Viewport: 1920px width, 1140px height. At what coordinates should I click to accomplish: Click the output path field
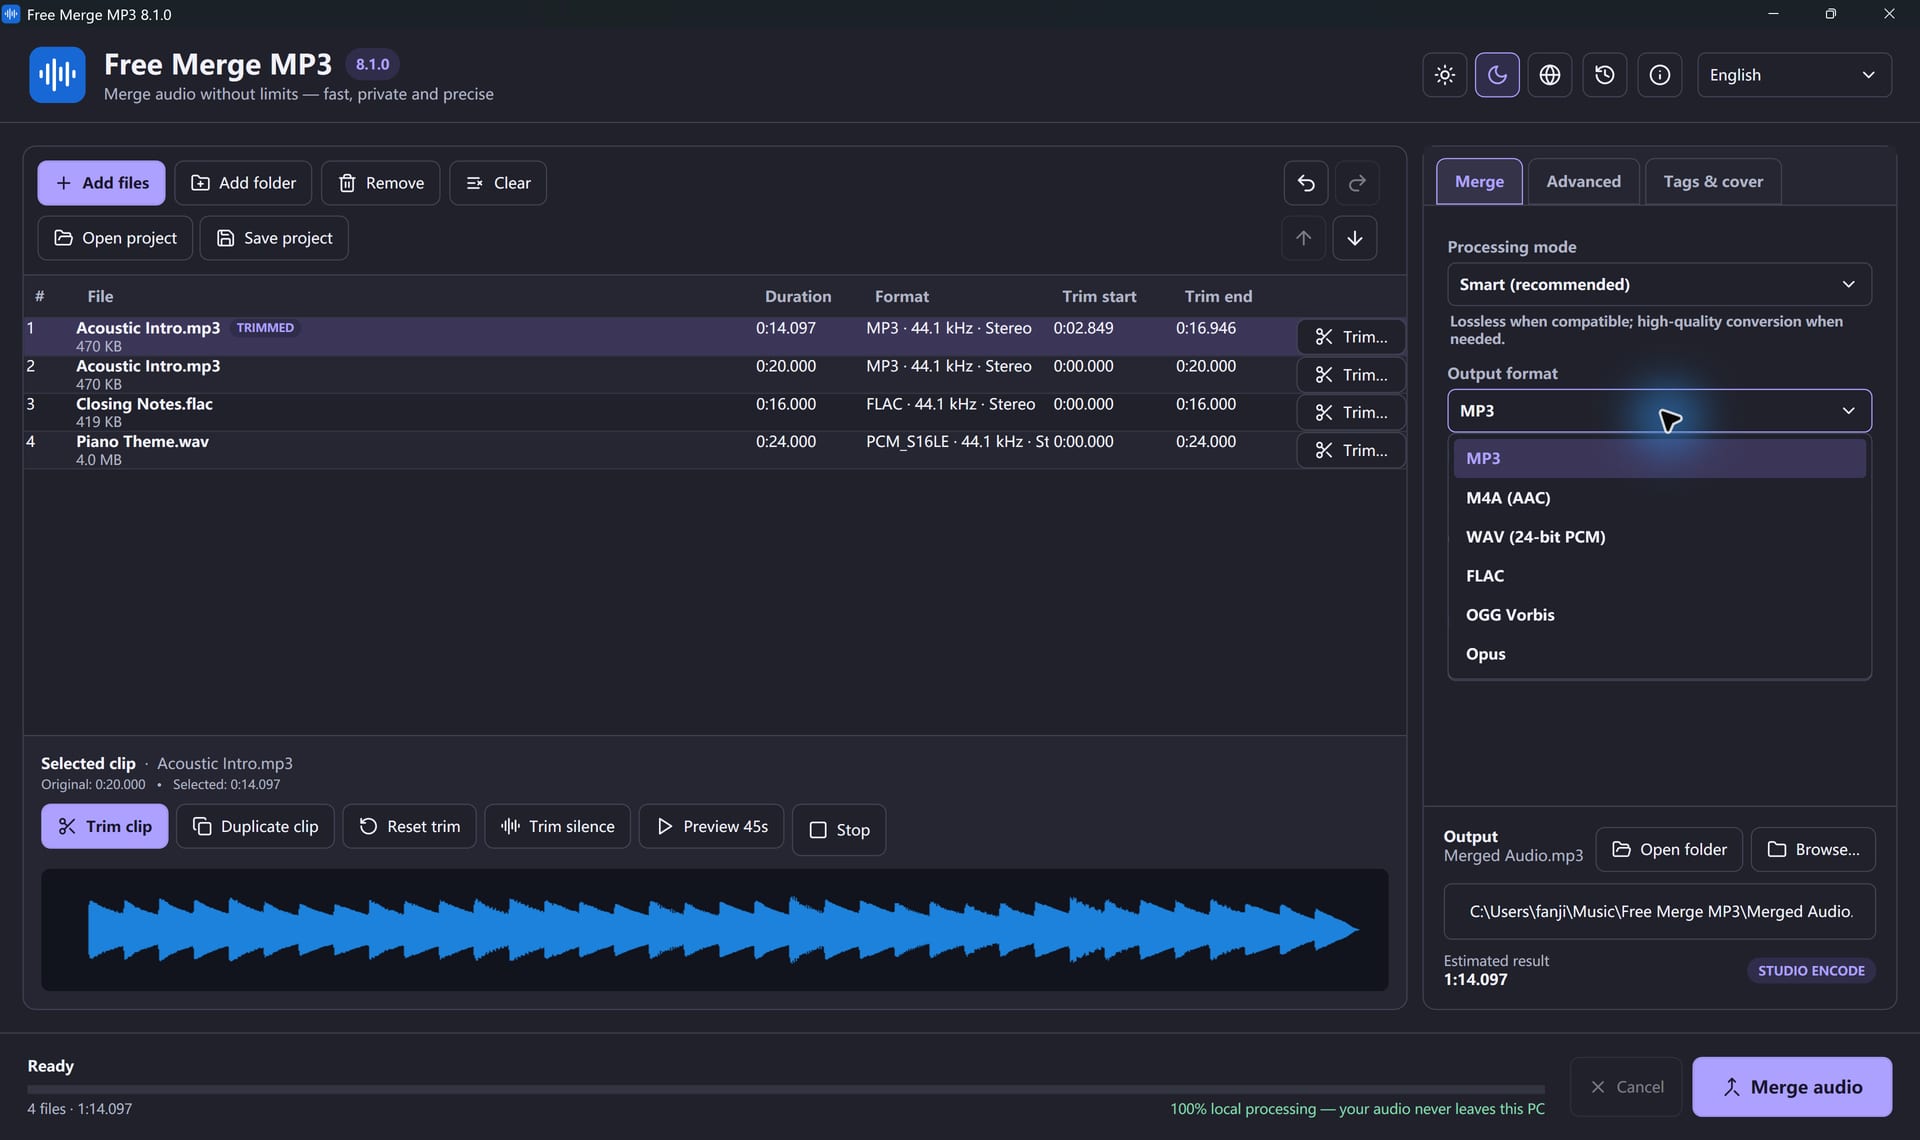[1659, 911]
